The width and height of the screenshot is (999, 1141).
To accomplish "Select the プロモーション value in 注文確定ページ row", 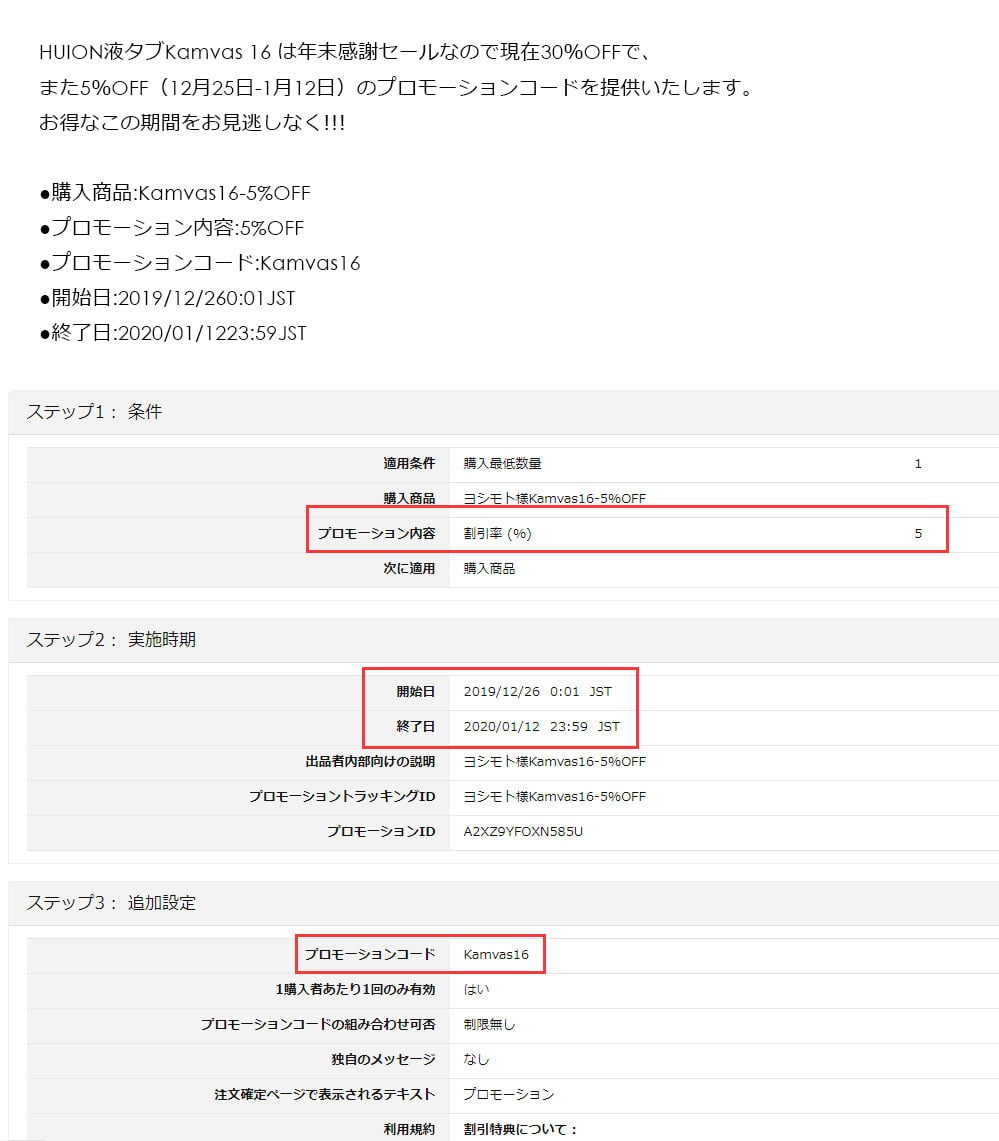I will coord(509,1094).
